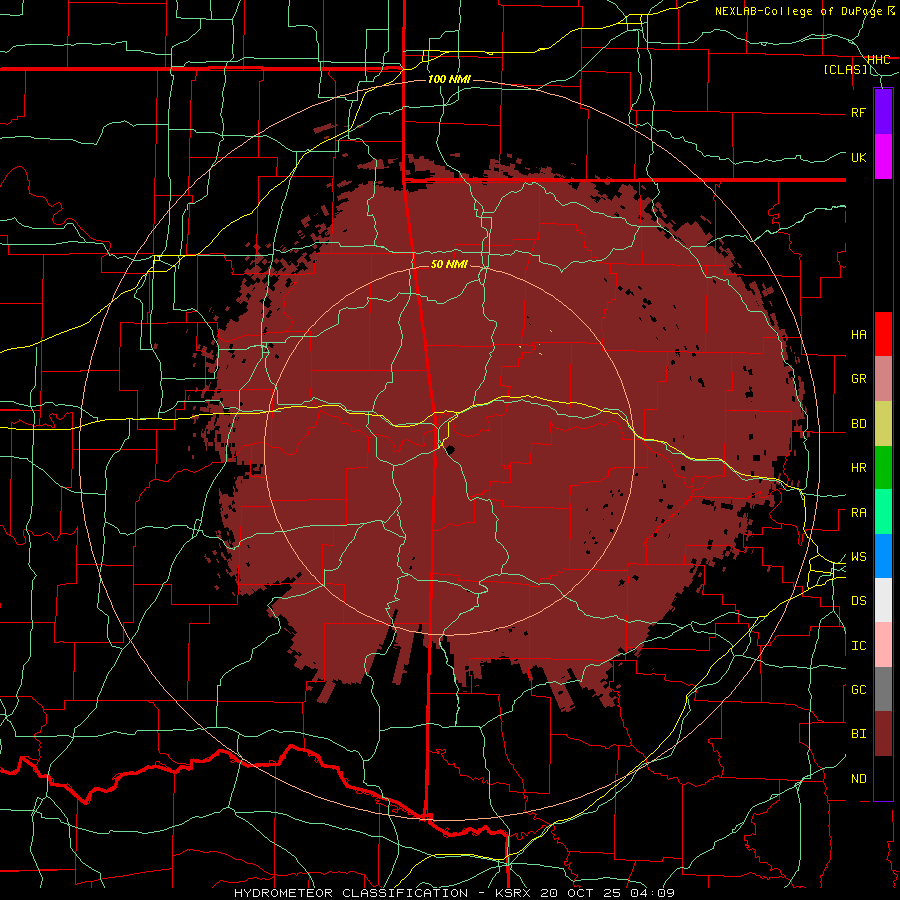Click the small black radar site gap near the ring center
The height and width of the screenshot is (900, 900).
(449, 449)
